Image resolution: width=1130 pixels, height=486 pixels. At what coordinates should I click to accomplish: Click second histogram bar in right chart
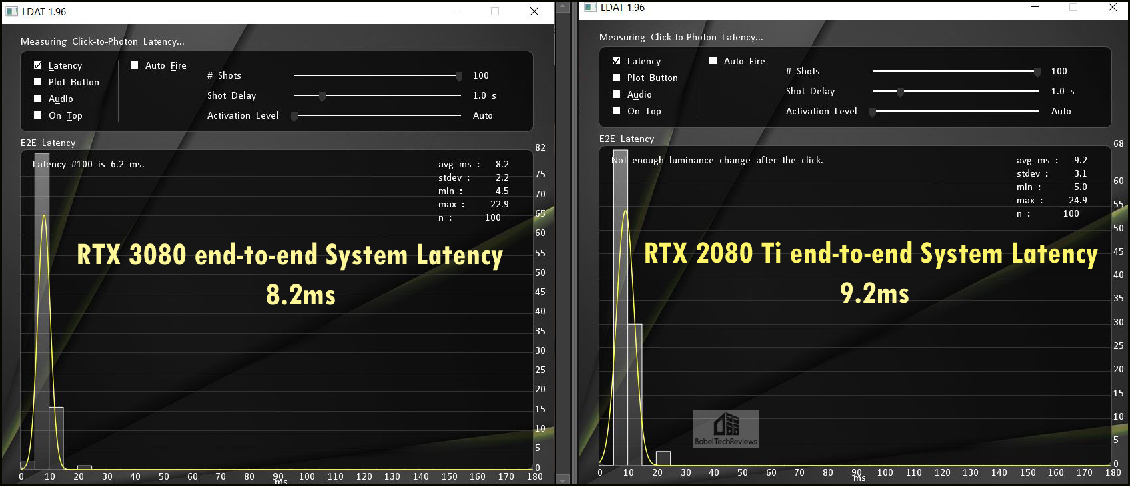pyautogui.click(x=635, y=394)
